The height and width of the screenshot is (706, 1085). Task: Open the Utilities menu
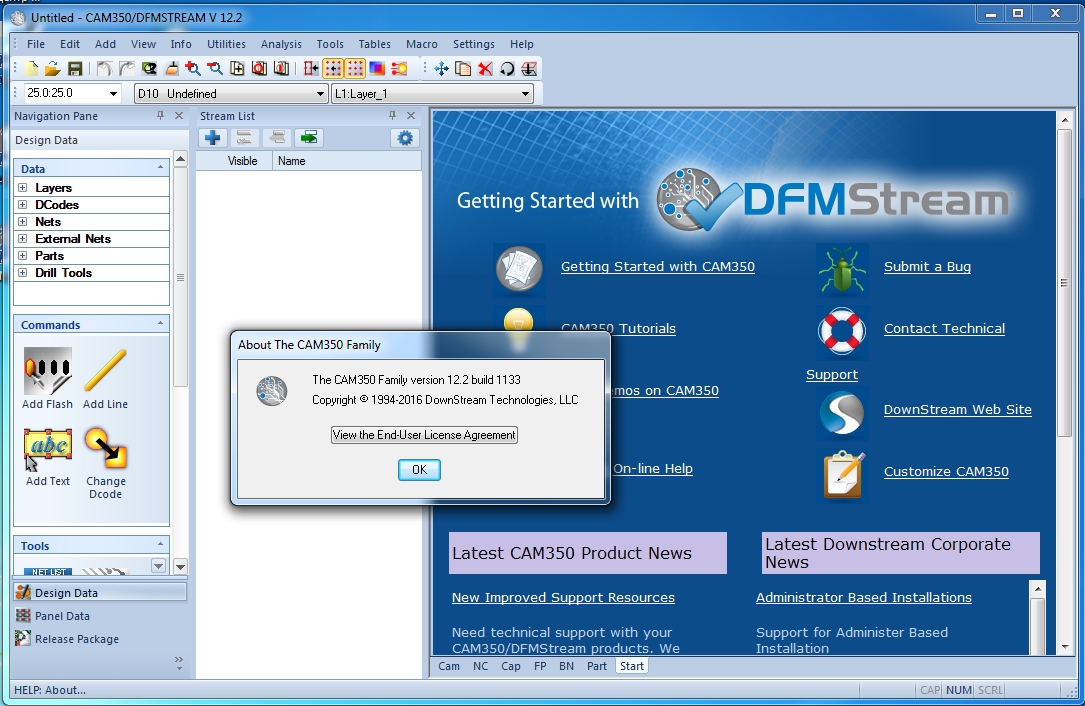[x=226, y=44]
